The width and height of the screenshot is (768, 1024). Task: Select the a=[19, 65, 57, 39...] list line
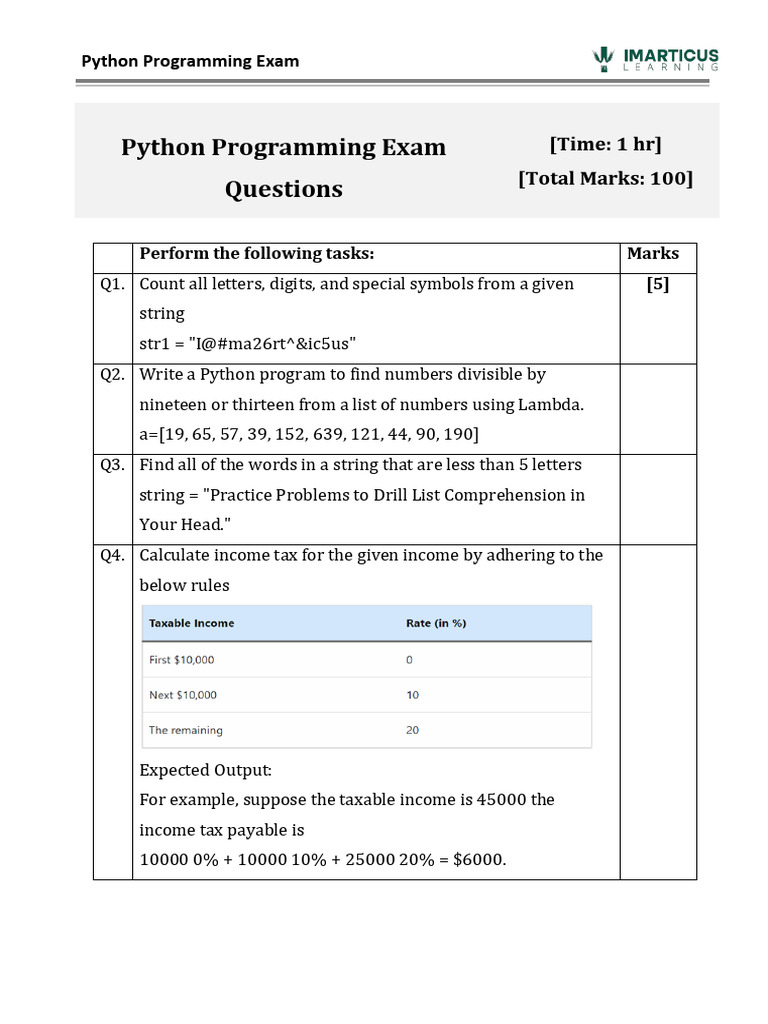[x=309, y=434]
